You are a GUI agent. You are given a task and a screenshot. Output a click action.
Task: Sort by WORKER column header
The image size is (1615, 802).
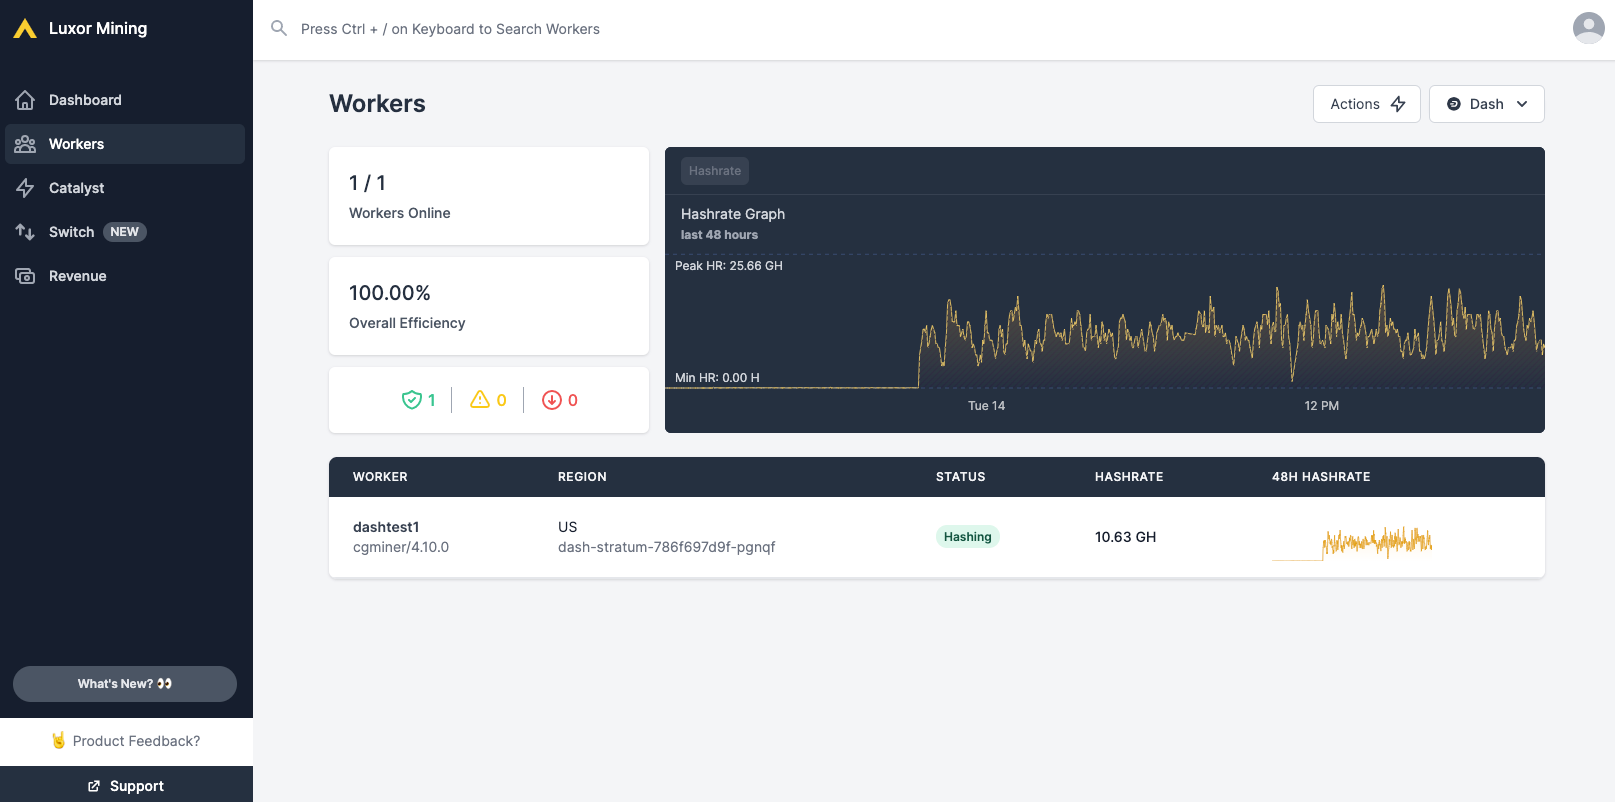380,477
